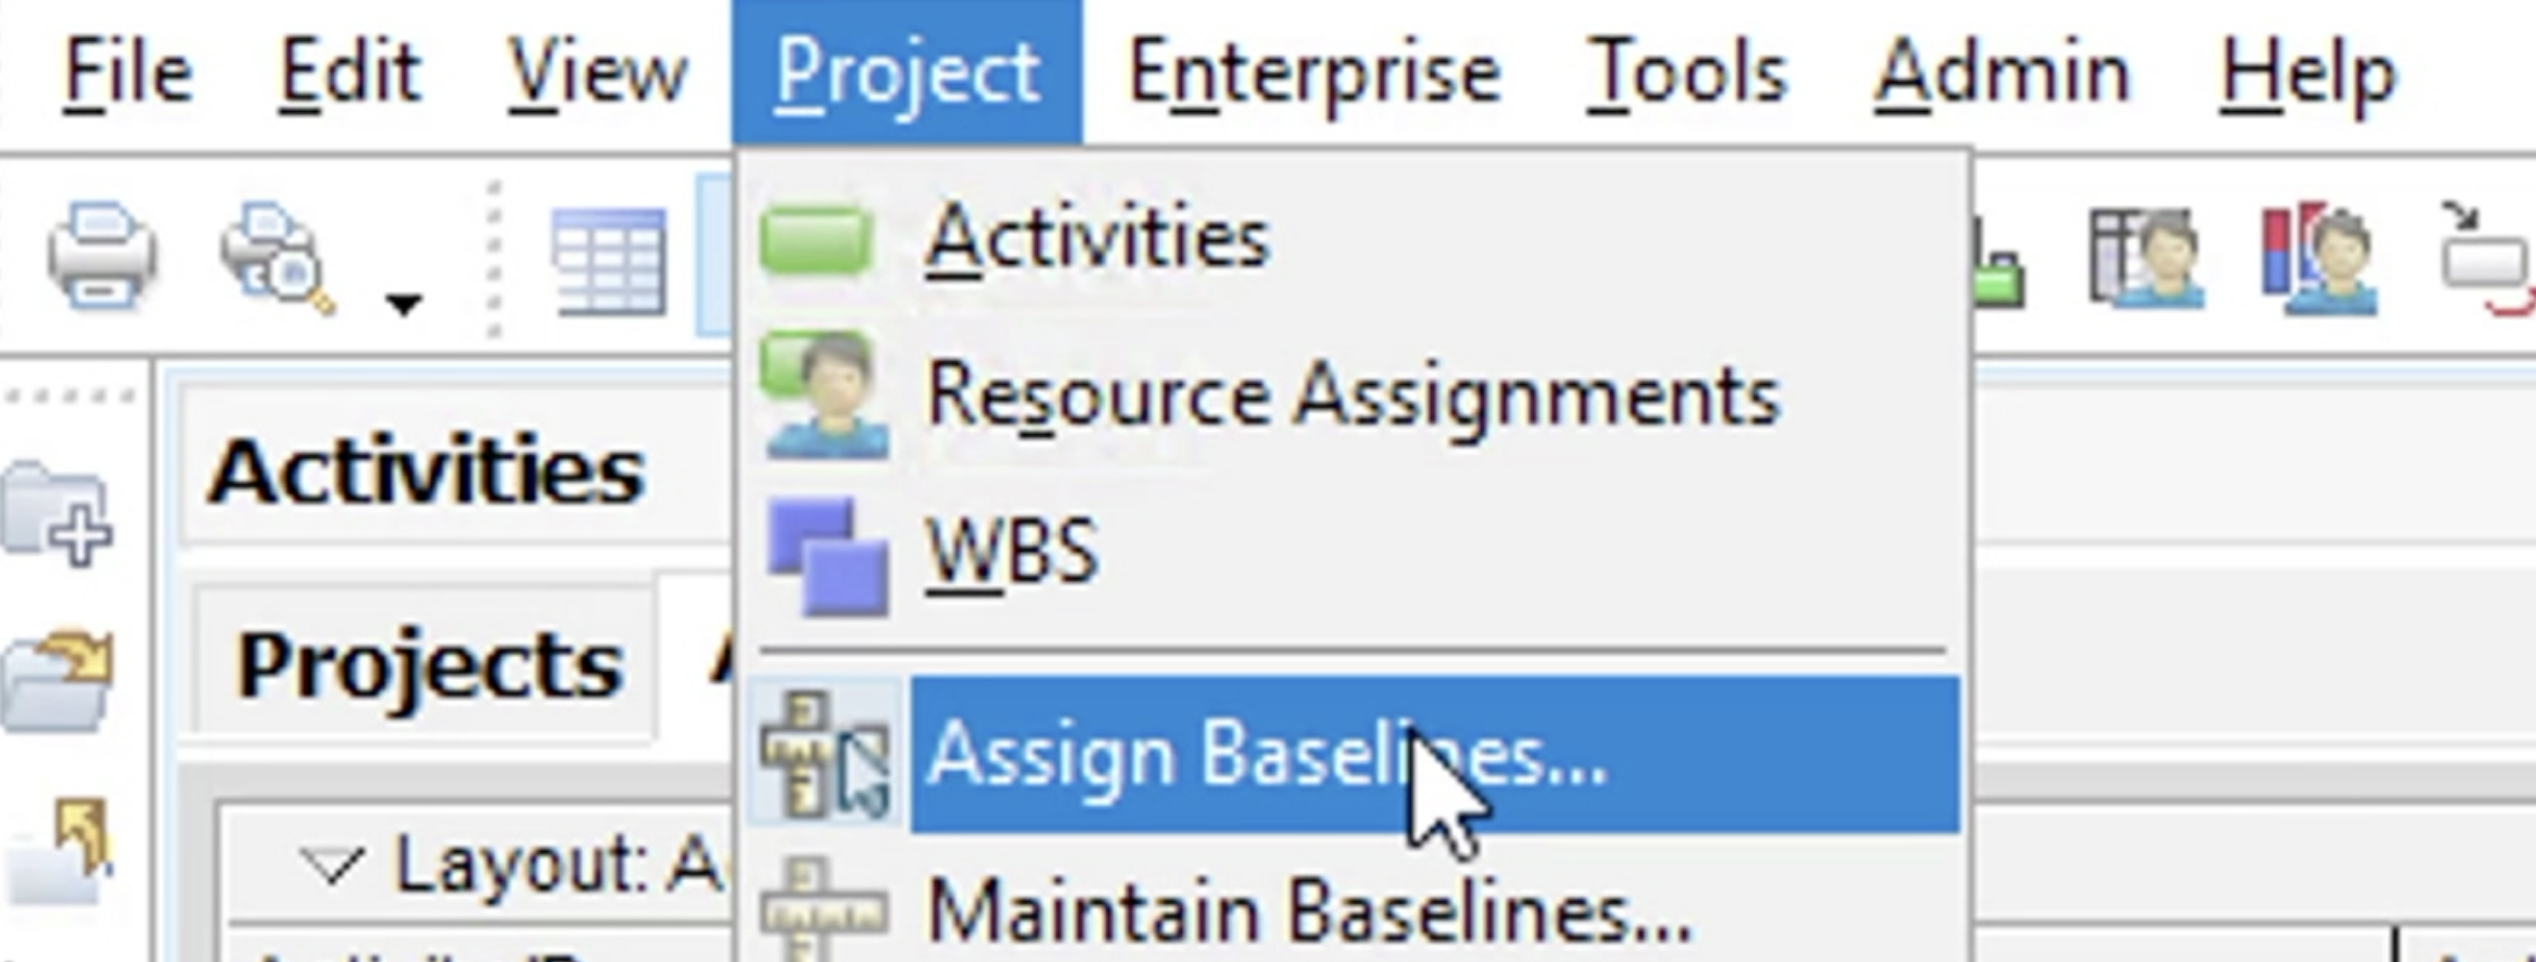Open the Tools menu
This screenshot has height=962, width=2536.
point(1690,70)
